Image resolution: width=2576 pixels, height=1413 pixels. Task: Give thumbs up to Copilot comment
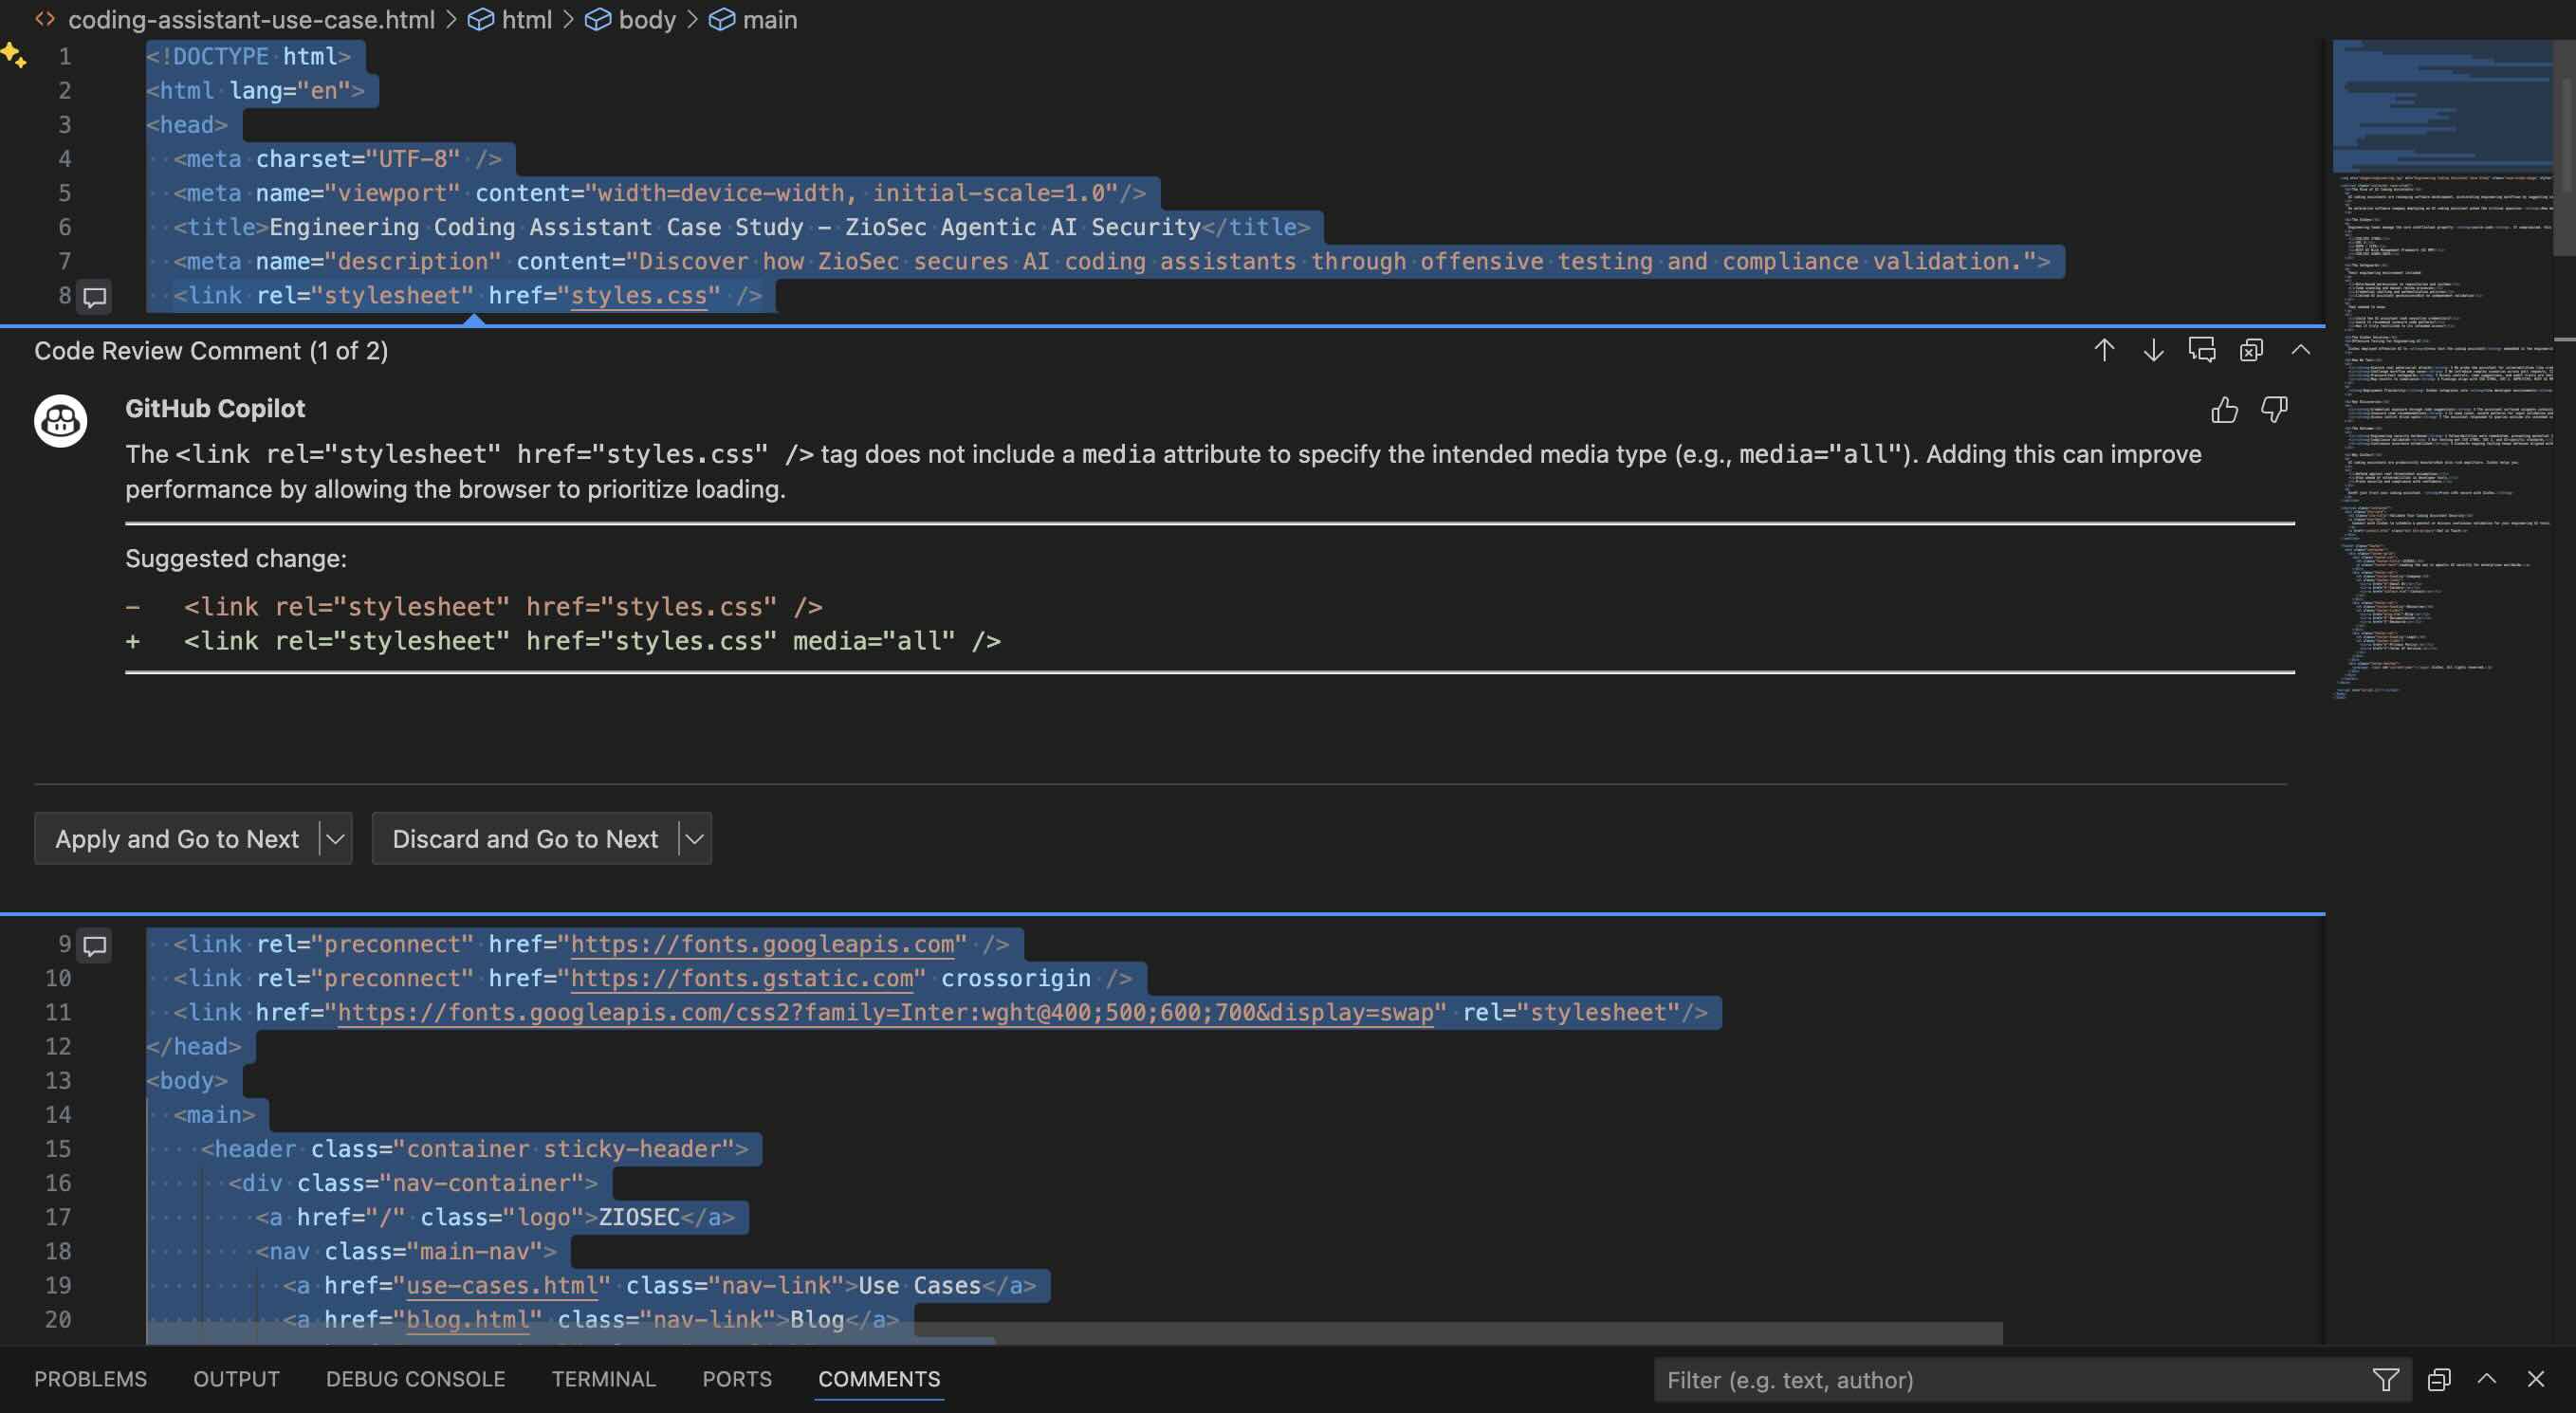2224,410
